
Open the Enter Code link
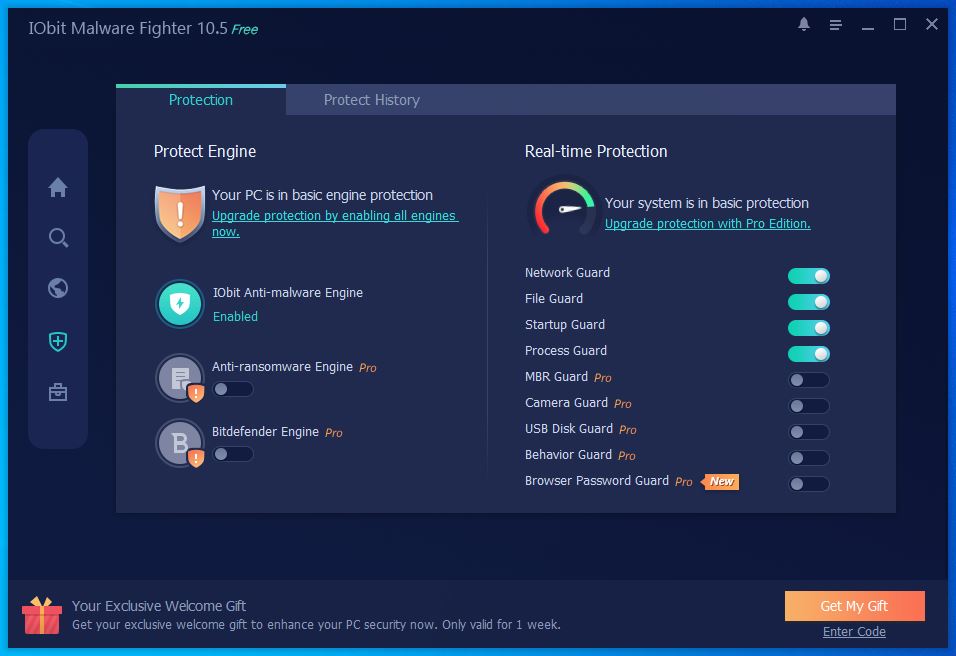coord(854,632)
